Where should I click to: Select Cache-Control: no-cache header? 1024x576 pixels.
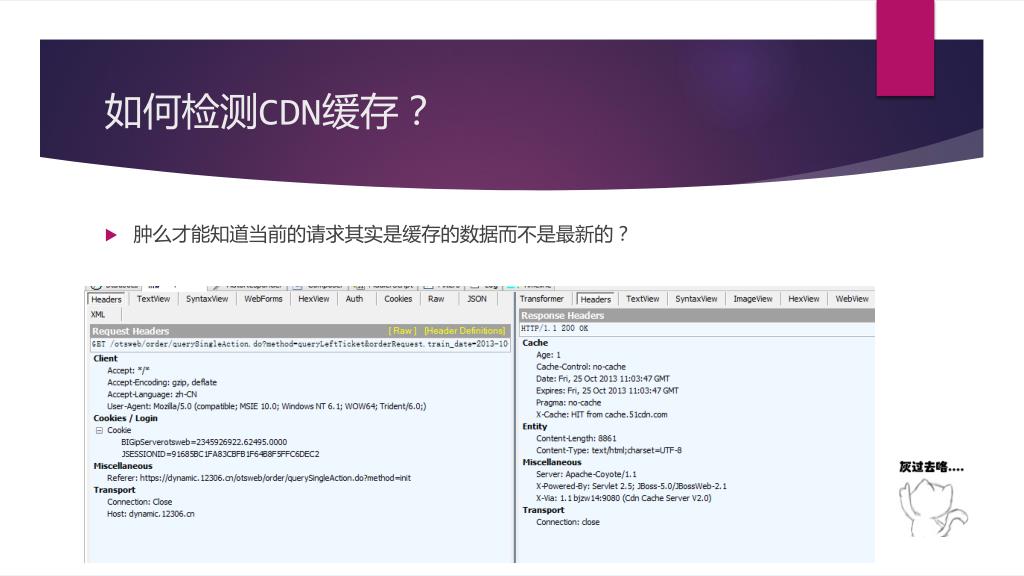pyautogui.click(x=581, y=367)
